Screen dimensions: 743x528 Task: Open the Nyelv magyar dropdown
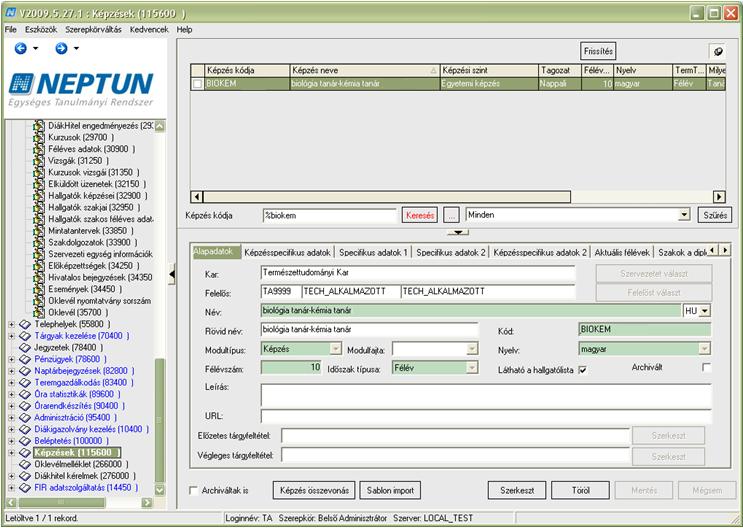tap(705, 349)
